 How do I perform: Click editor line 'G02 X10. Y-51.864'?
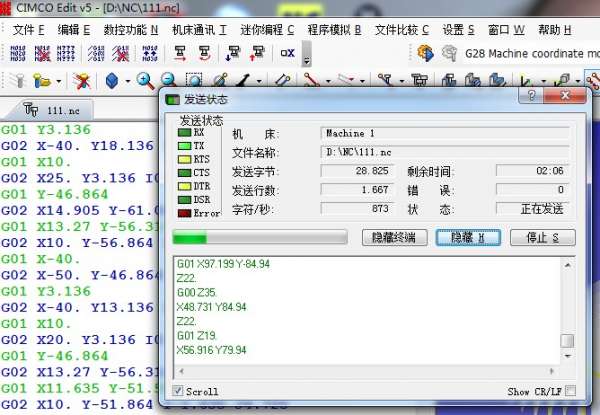(x=77, y=404)
